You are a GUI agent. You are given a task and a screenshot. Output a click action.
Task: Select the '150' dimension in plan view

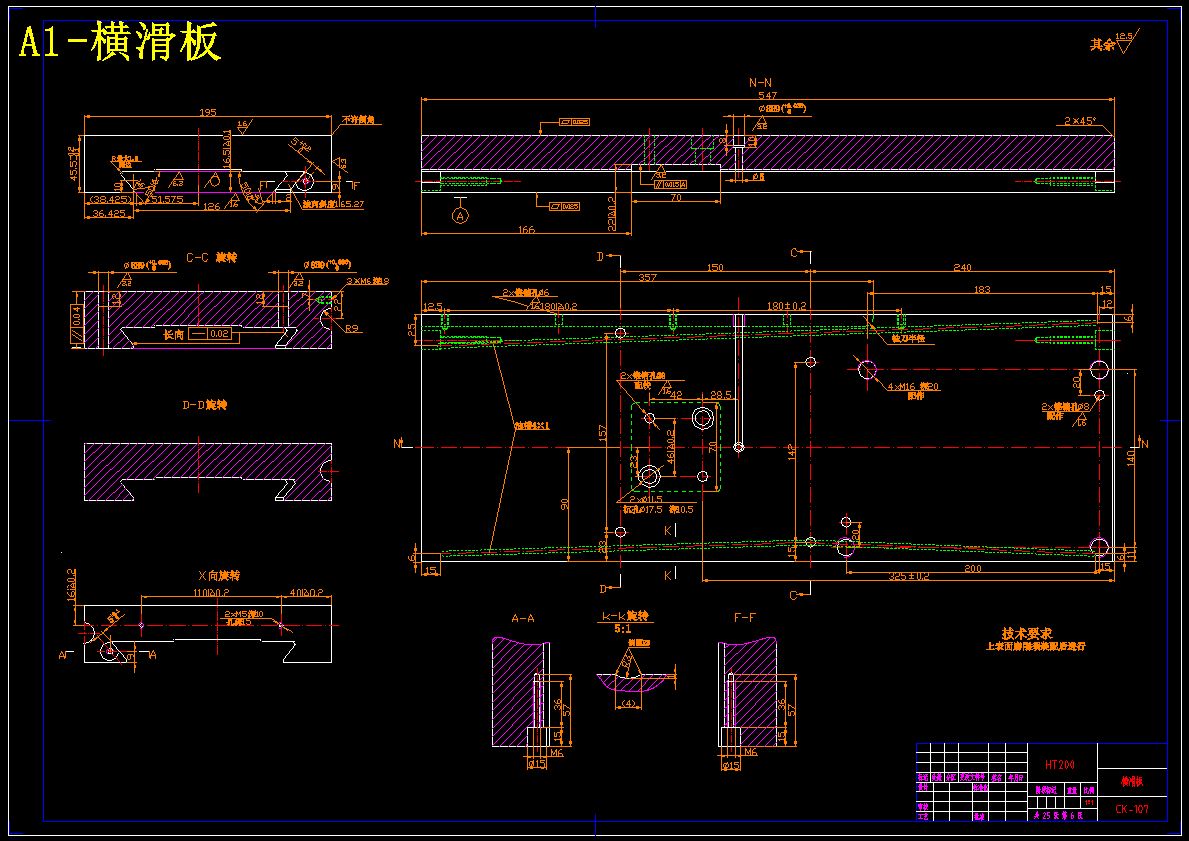click(714, 267)
